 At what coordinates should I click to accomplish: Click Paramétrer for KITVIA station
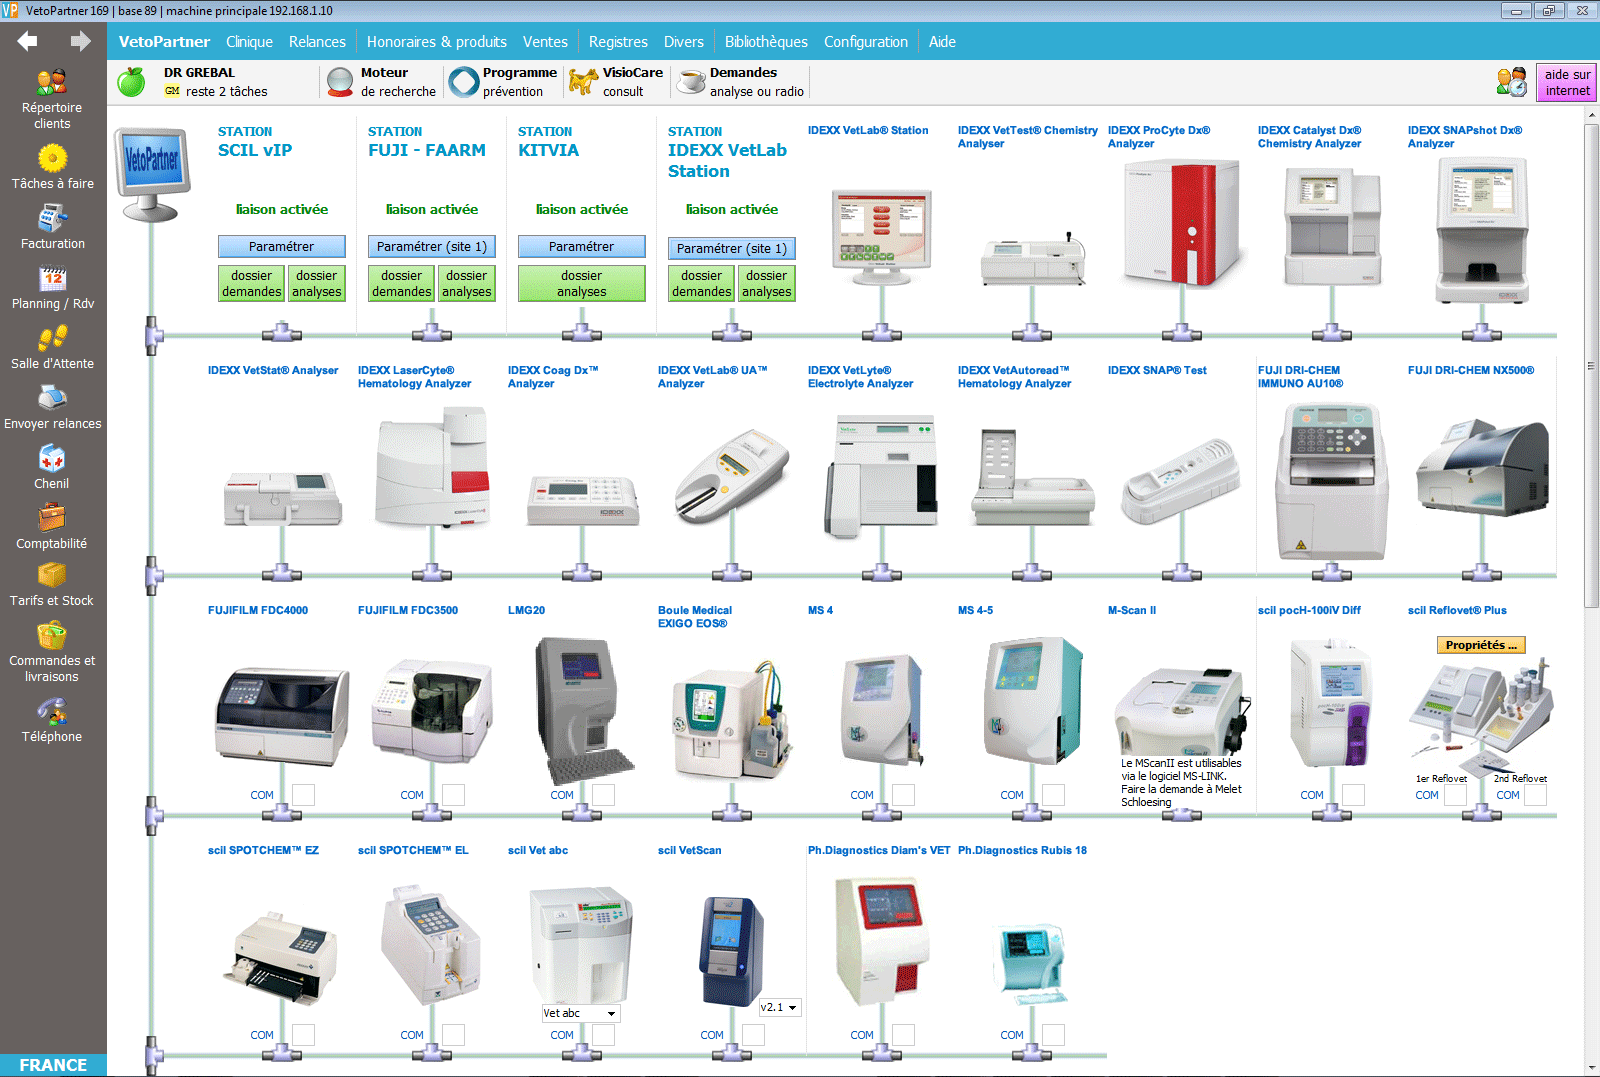pyautogui.click(x=582, y=246)
